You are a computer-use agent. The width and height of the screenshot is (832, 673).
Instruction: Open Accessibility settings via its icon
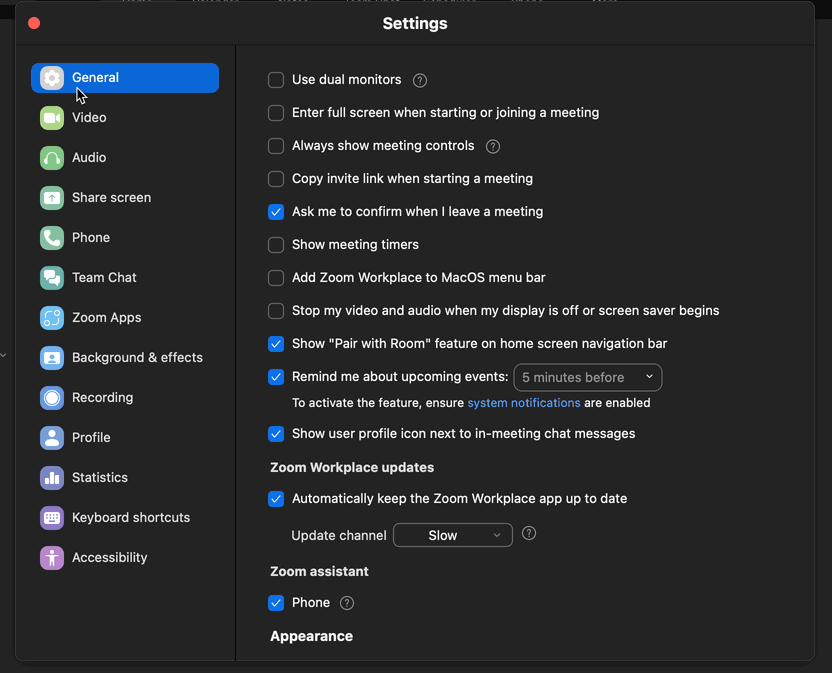click(51, 557)
